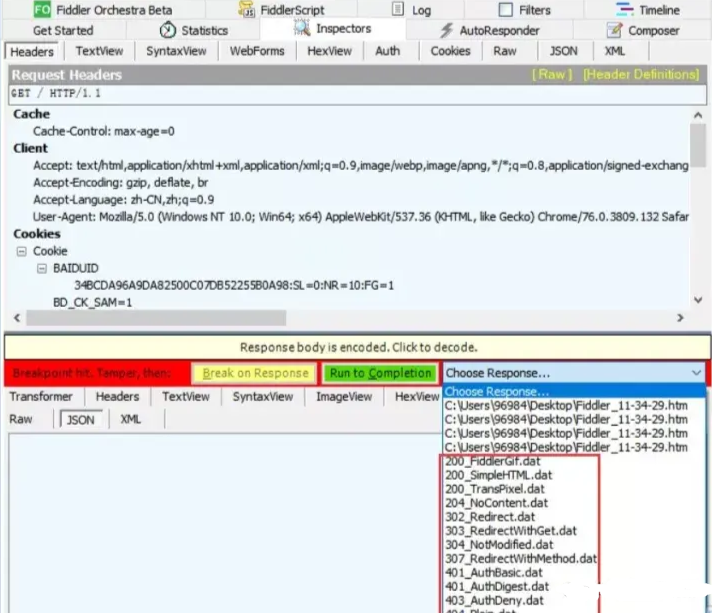Click the [Raw] link in Request Headers
Image resolution: width=712 pixels, height=613 pixels.
click(x=552, y=74)
